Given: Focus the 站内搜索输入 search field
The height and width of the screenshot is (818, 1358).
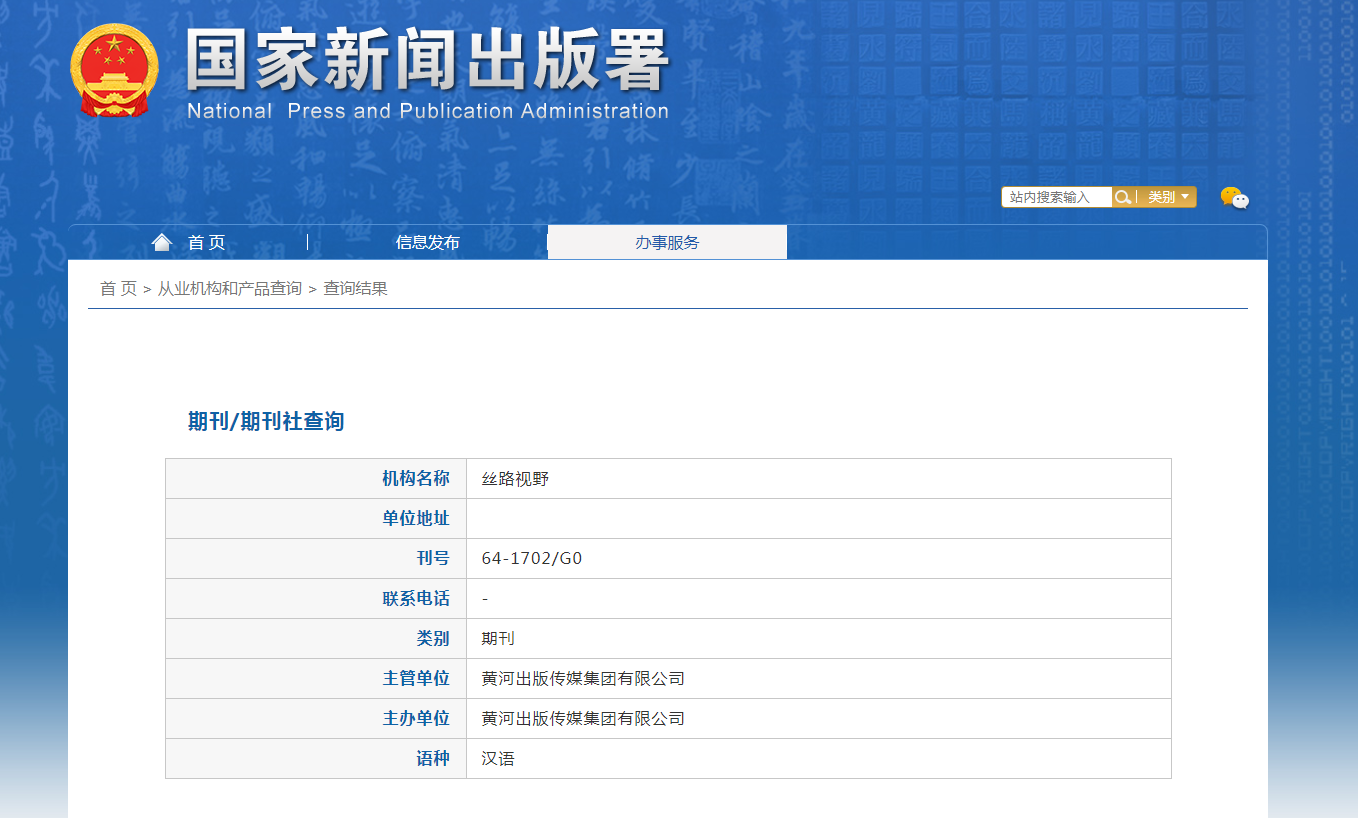Looking at the screenshot, I should [x=1056, y=197].
